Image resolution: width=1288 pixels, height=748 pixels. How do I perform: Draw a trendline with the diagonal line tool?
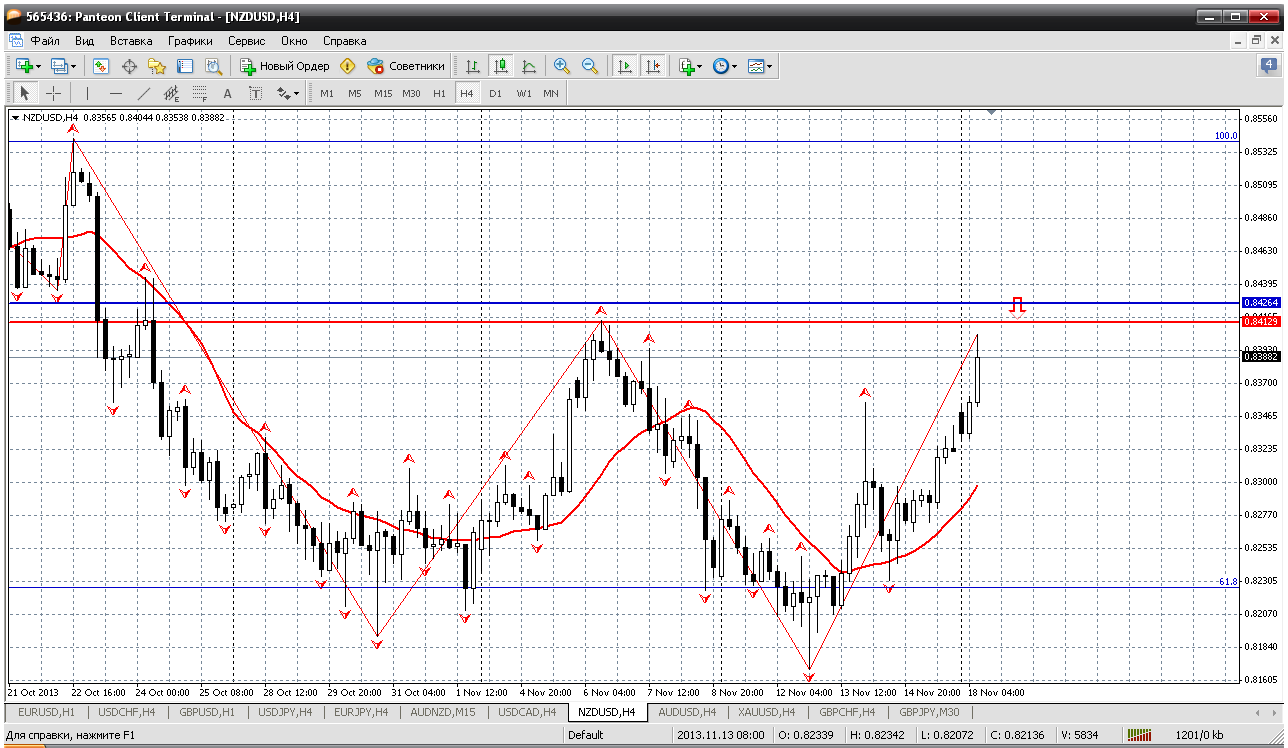[143, 93]
